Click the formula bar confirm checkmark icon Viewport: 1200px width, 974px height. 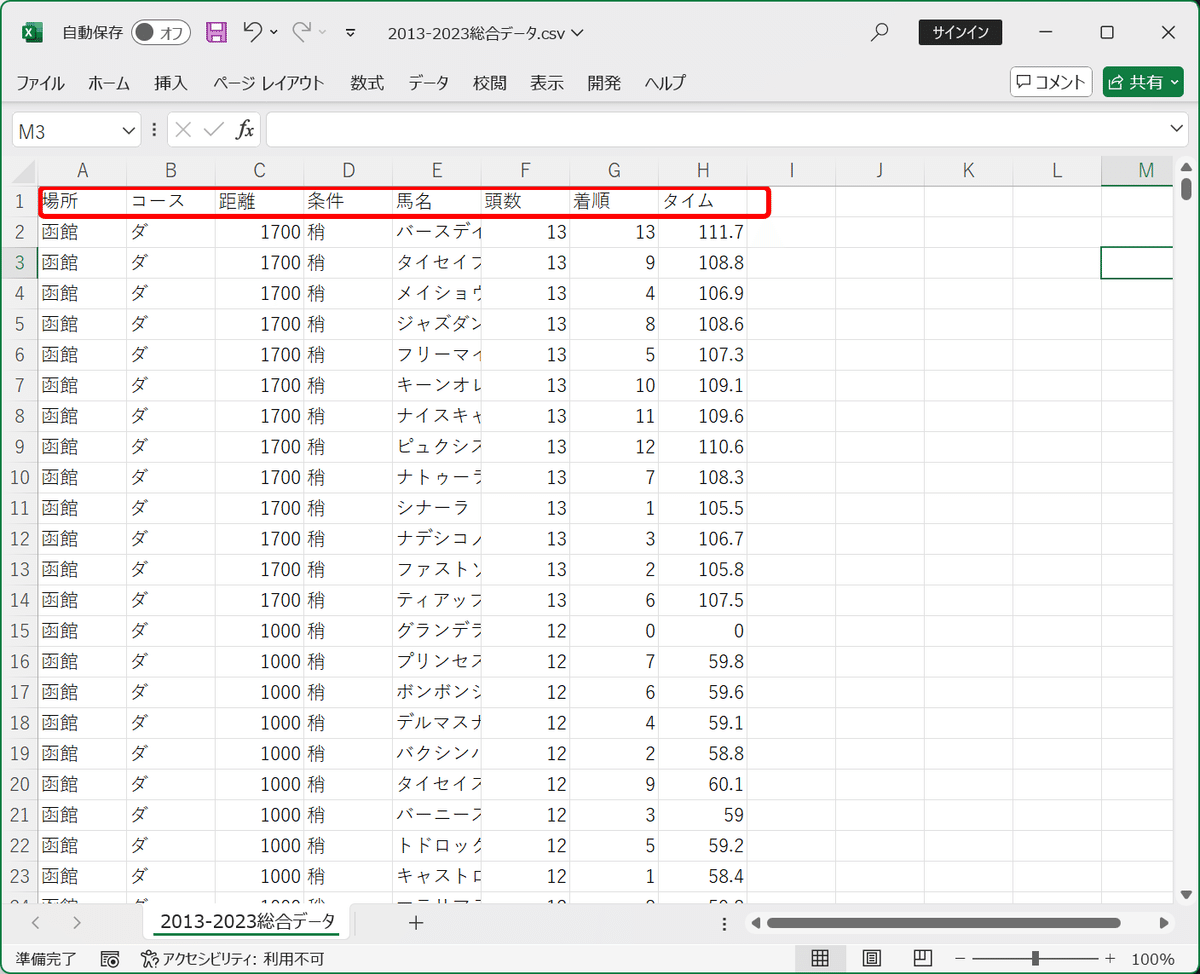click(x=213, y=130)
